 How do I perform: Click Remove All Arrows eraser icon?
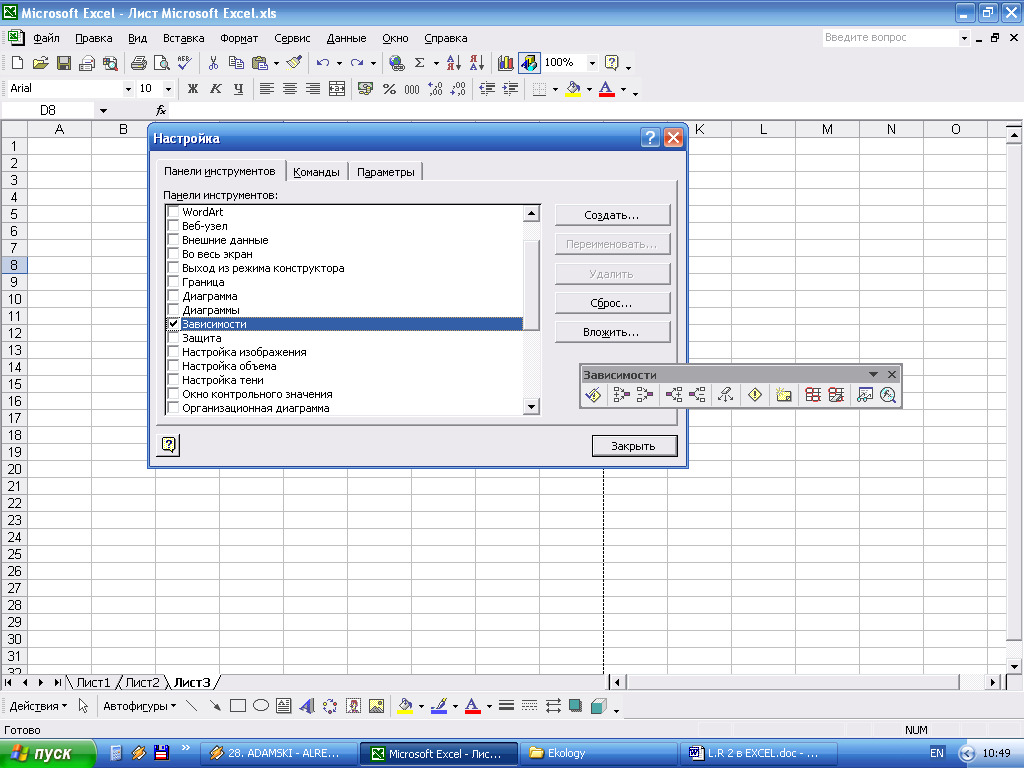click(x=726, y=395)
